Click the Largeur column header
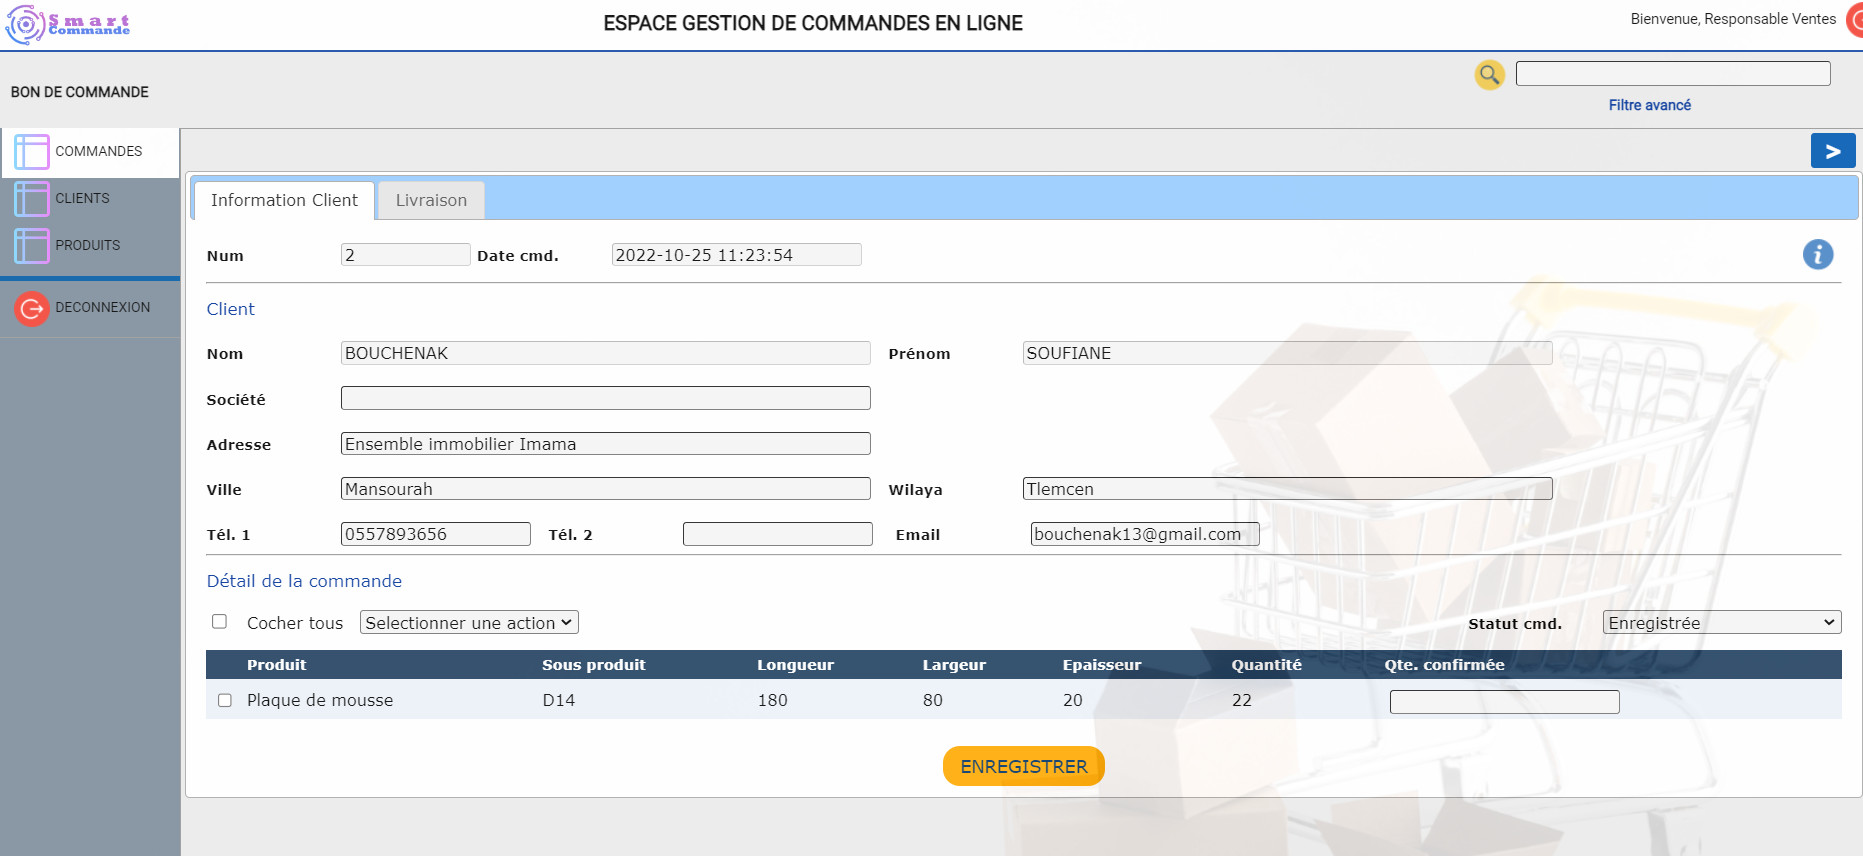Image resolution: width=1863 pixels, height=856 pixels. 954,665
